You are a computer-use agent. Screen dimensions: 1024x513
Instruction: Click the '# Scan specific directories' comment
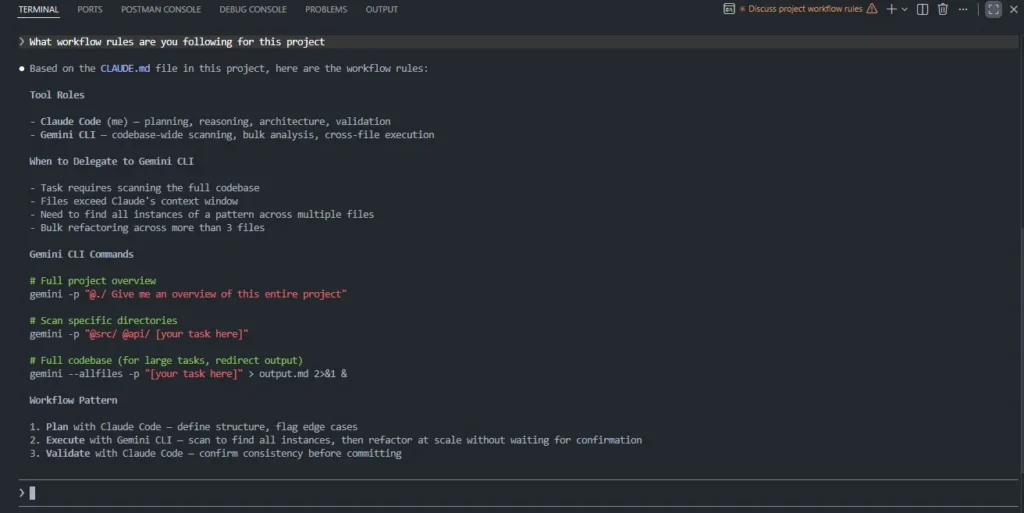coord(103,320)
